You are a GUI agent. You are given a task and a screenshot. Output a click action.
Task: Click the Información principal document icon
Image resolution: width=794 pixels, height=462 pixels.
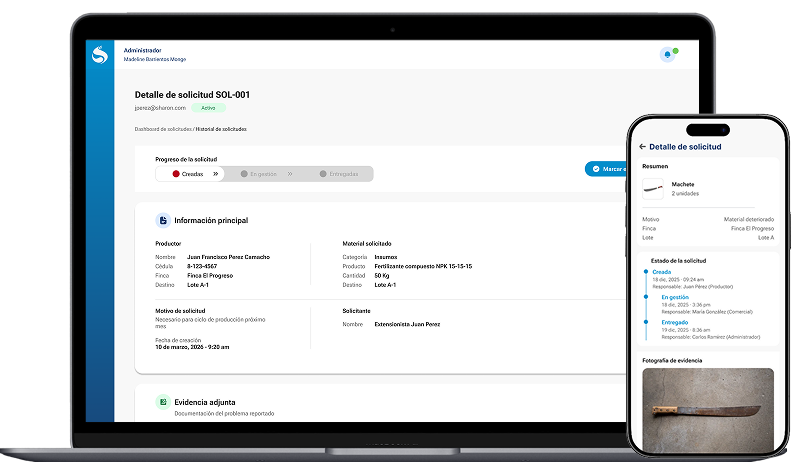pos(163,220)
